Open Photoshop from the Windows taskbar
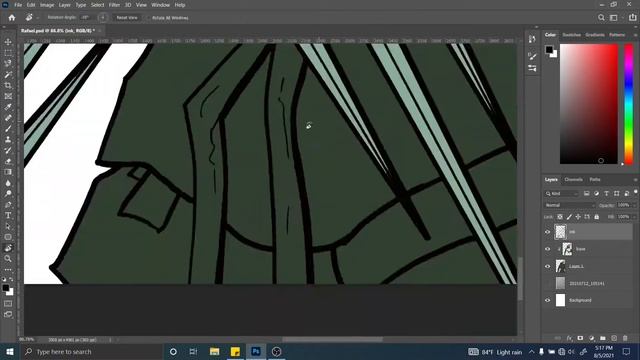 (x=256, y=351)
